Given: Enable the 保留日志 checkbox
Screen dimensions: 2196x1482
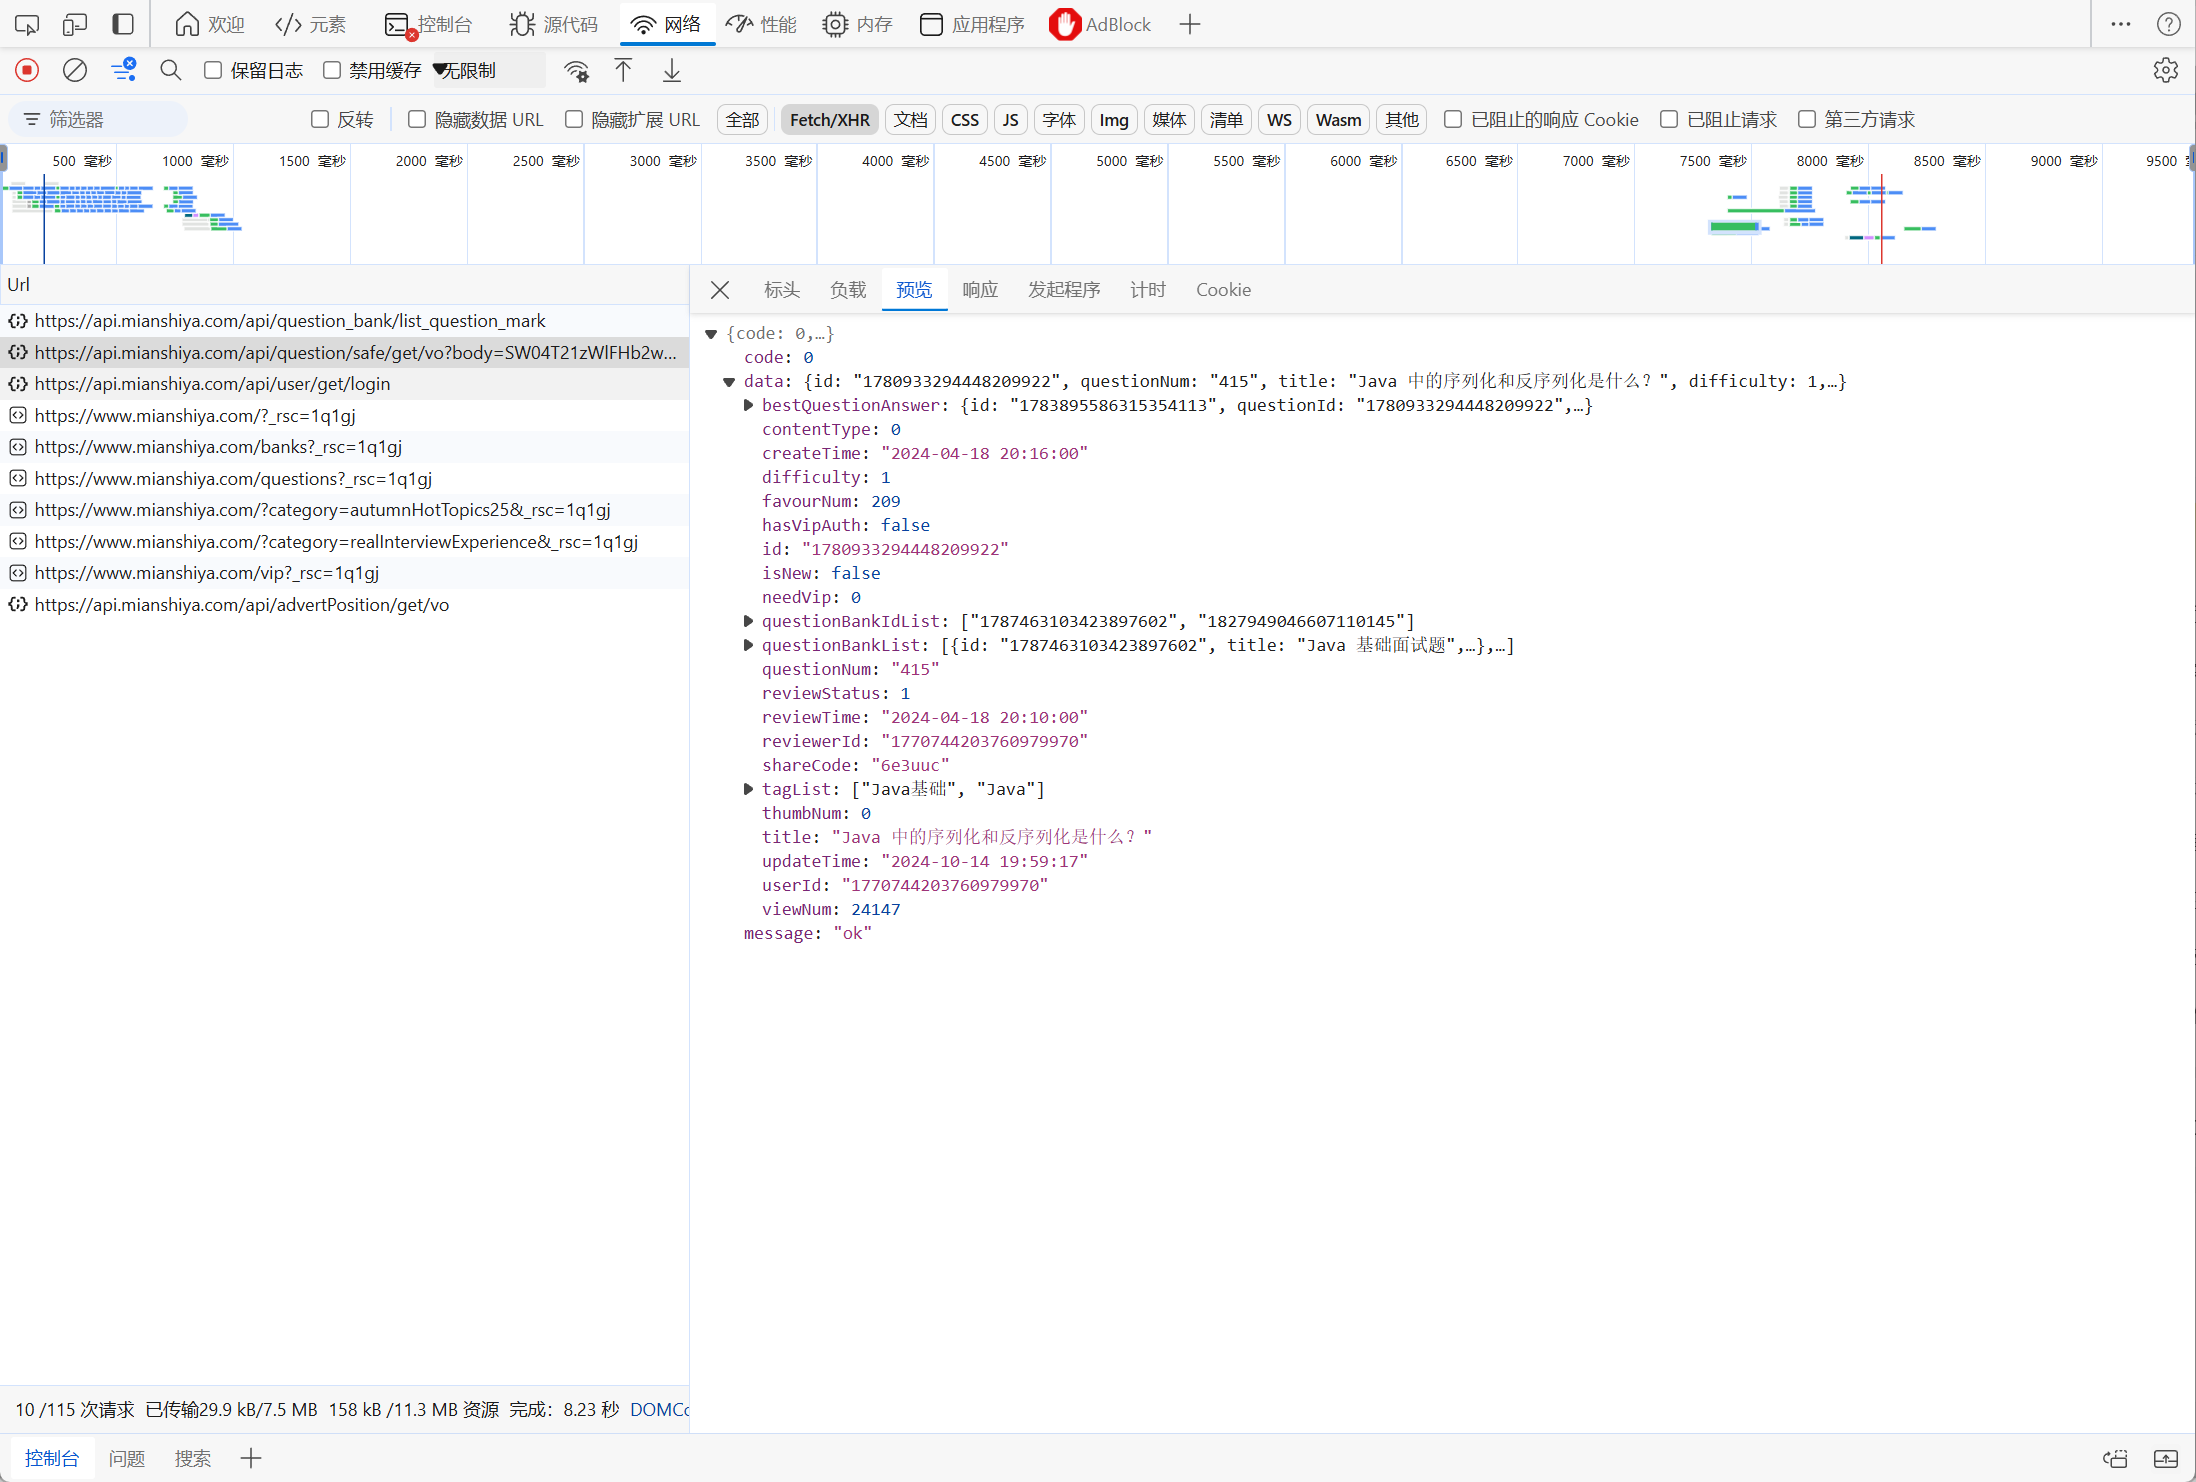Looking at the screenshot, I should point(213,70).
